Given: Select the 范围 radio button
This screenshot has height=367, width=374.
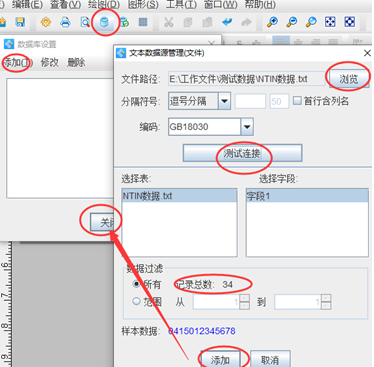Looking at the screenshot, I should point(136,301).
